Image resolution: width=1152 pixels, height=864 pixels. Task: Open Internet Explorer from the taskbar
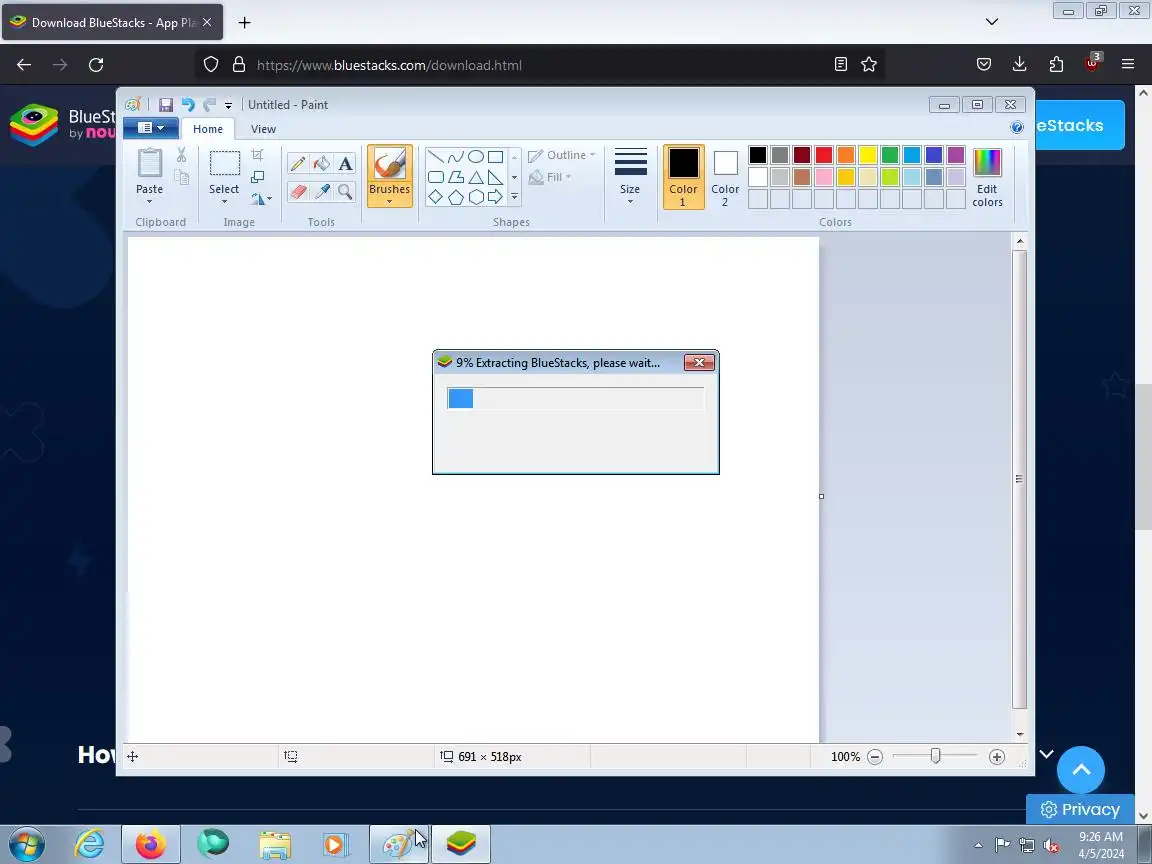tap(89, 844)
